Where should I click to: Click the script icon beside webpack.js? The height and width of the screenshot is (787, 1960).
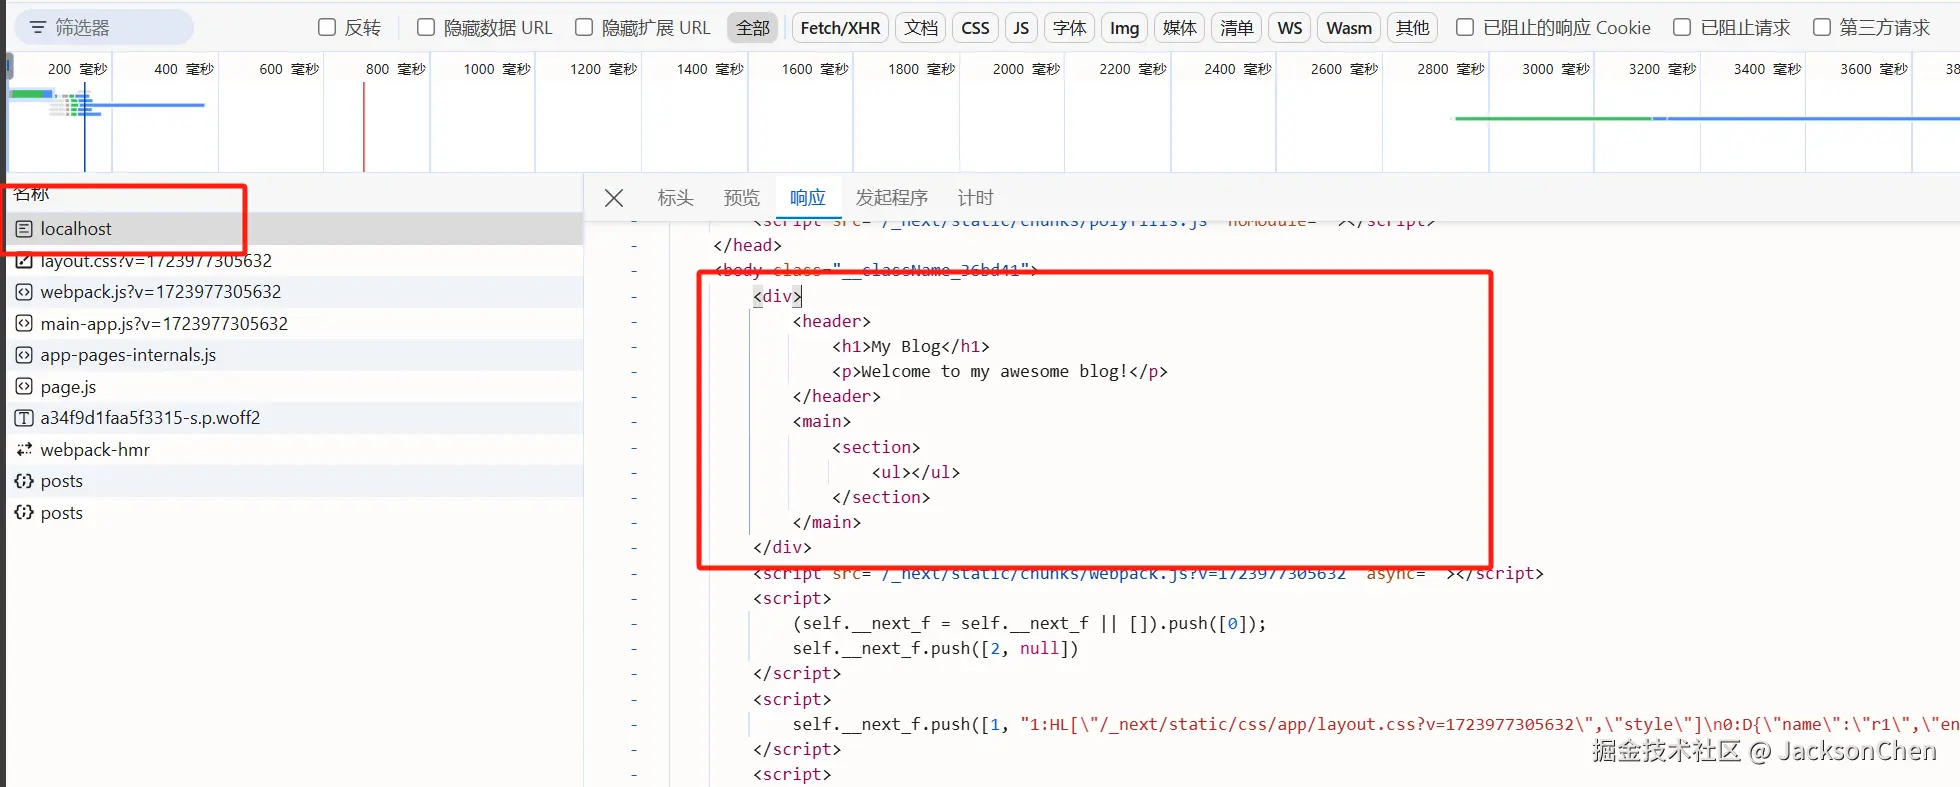(24, 292)
